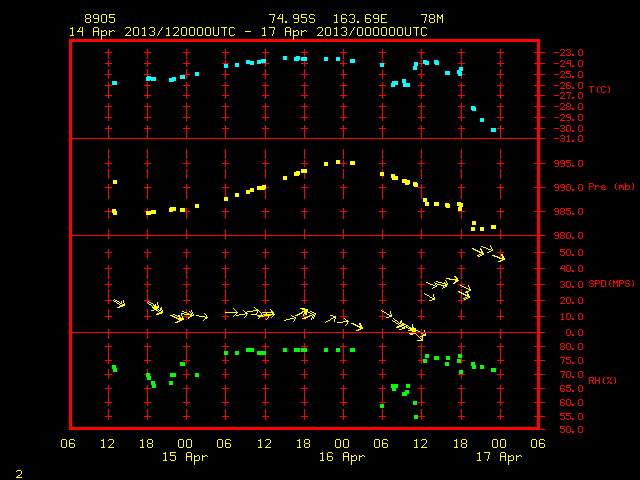Click the lowest green humidity data point

tap(416, 417)
